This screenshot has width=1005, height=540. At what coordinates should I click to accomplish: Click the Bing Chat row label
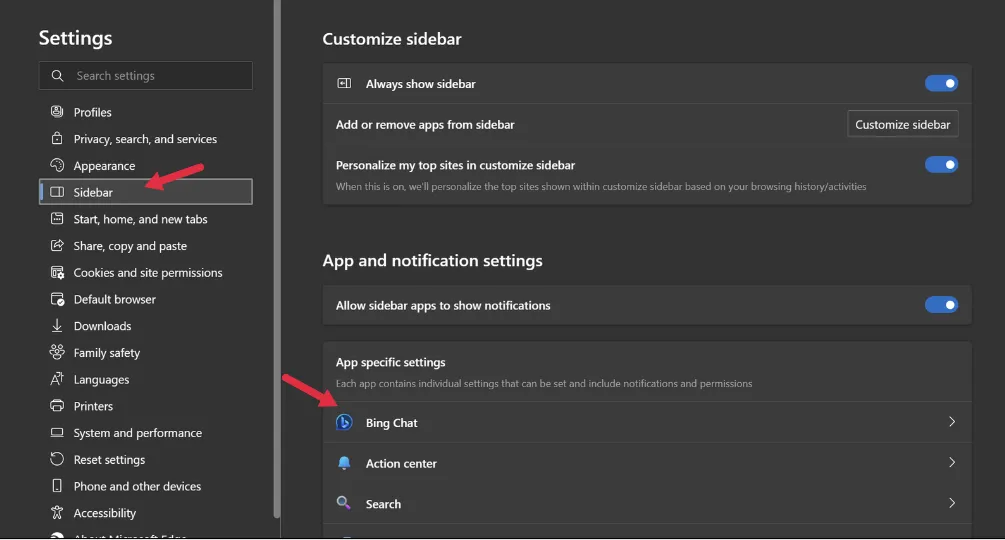391,423
